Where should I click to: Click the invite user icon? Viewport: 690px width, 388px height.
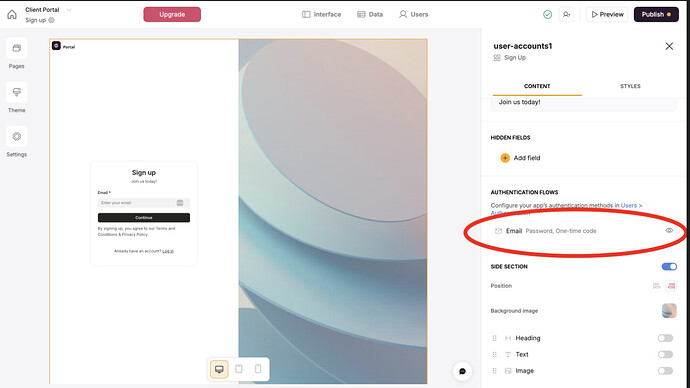click(566, 15)
